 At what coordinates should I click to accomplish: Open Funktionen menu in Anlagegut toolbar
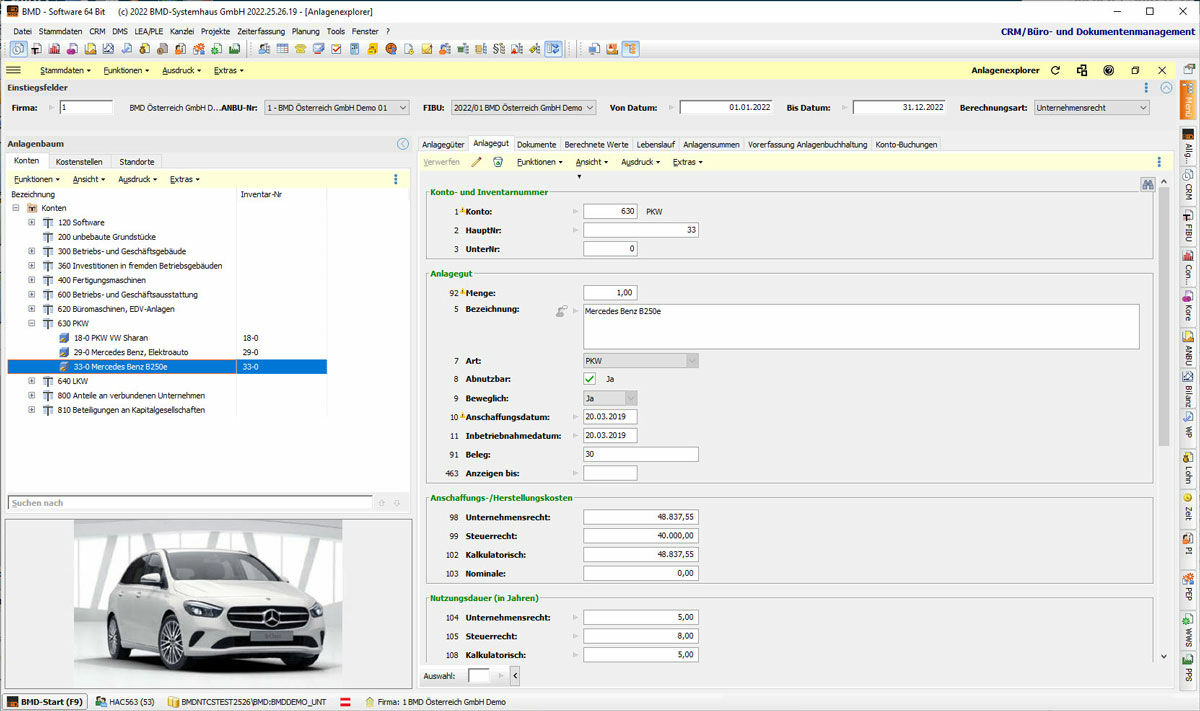point(539,162)
